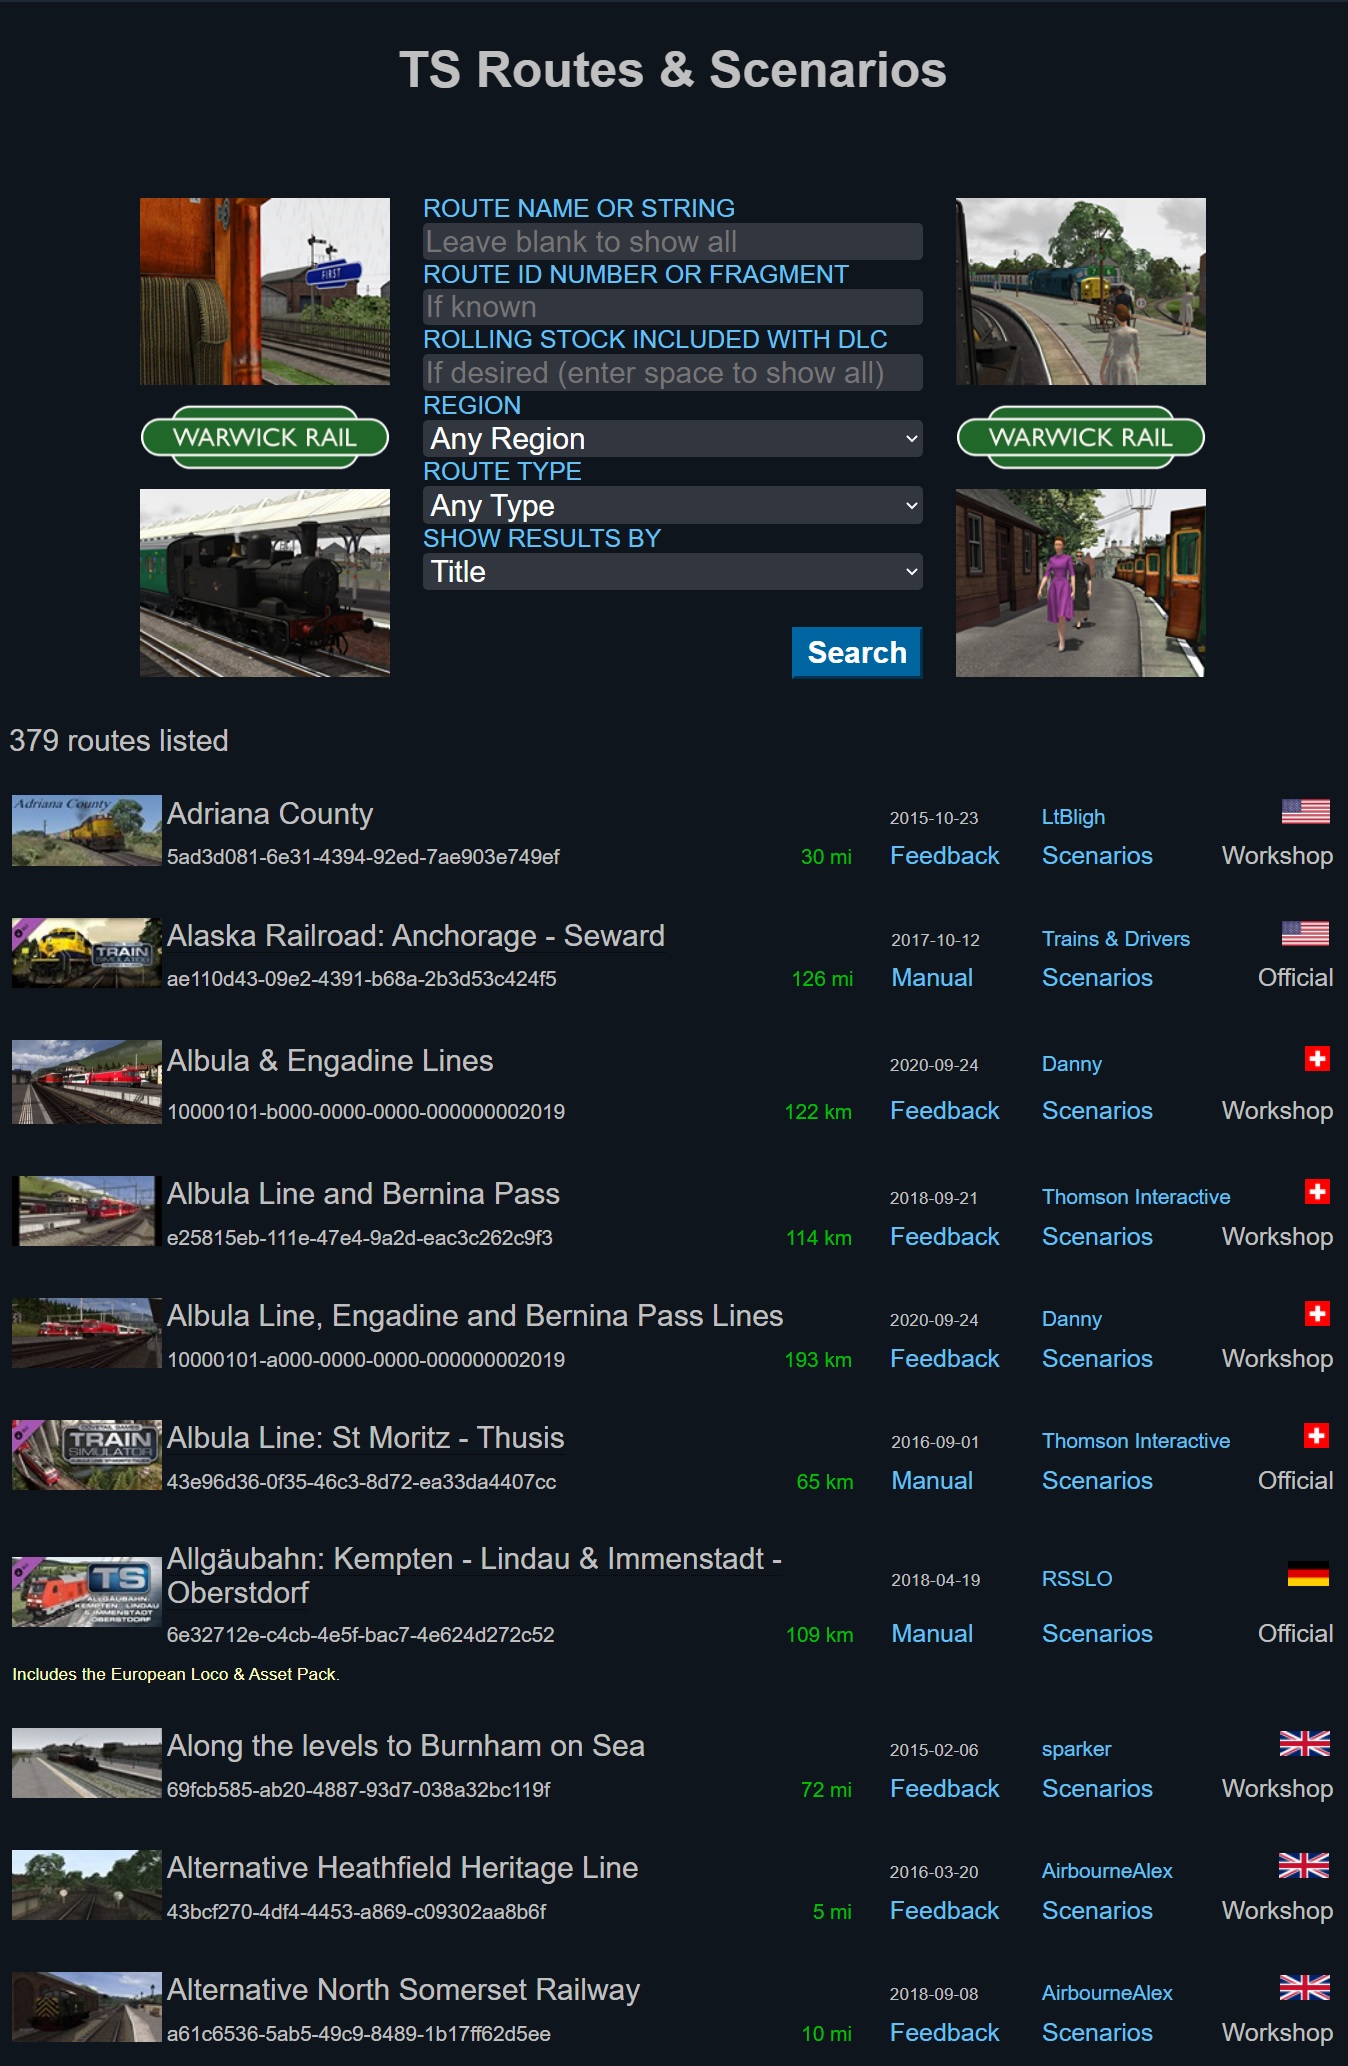Open Feedback for Albula Line, Engadine and Bernina Pass Lines
The width and height of the screenshot is (1348, 2066).
(945, 1359)
